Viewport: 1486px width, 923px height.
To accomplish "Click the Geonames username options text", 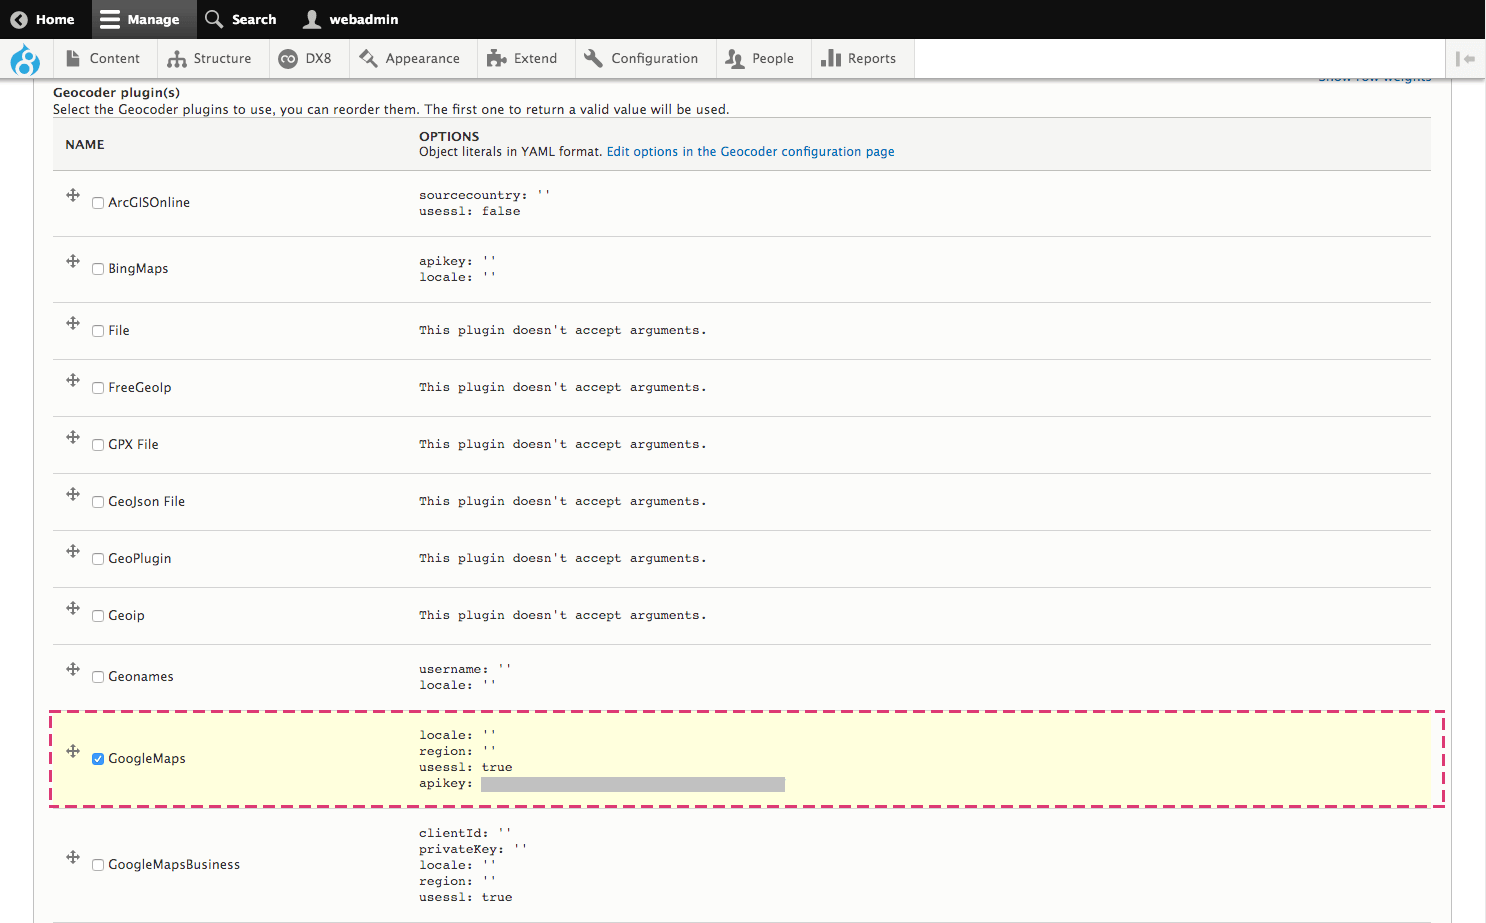I will pos(465,669).
